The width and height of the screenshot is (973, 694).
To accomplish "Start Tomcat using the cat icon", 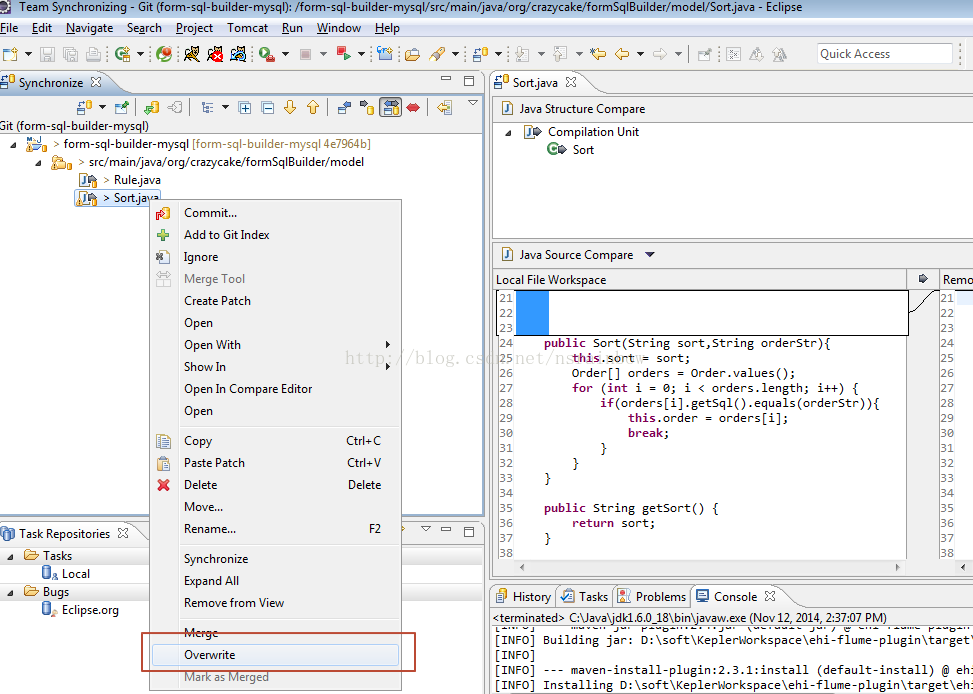I will (192, 55).
